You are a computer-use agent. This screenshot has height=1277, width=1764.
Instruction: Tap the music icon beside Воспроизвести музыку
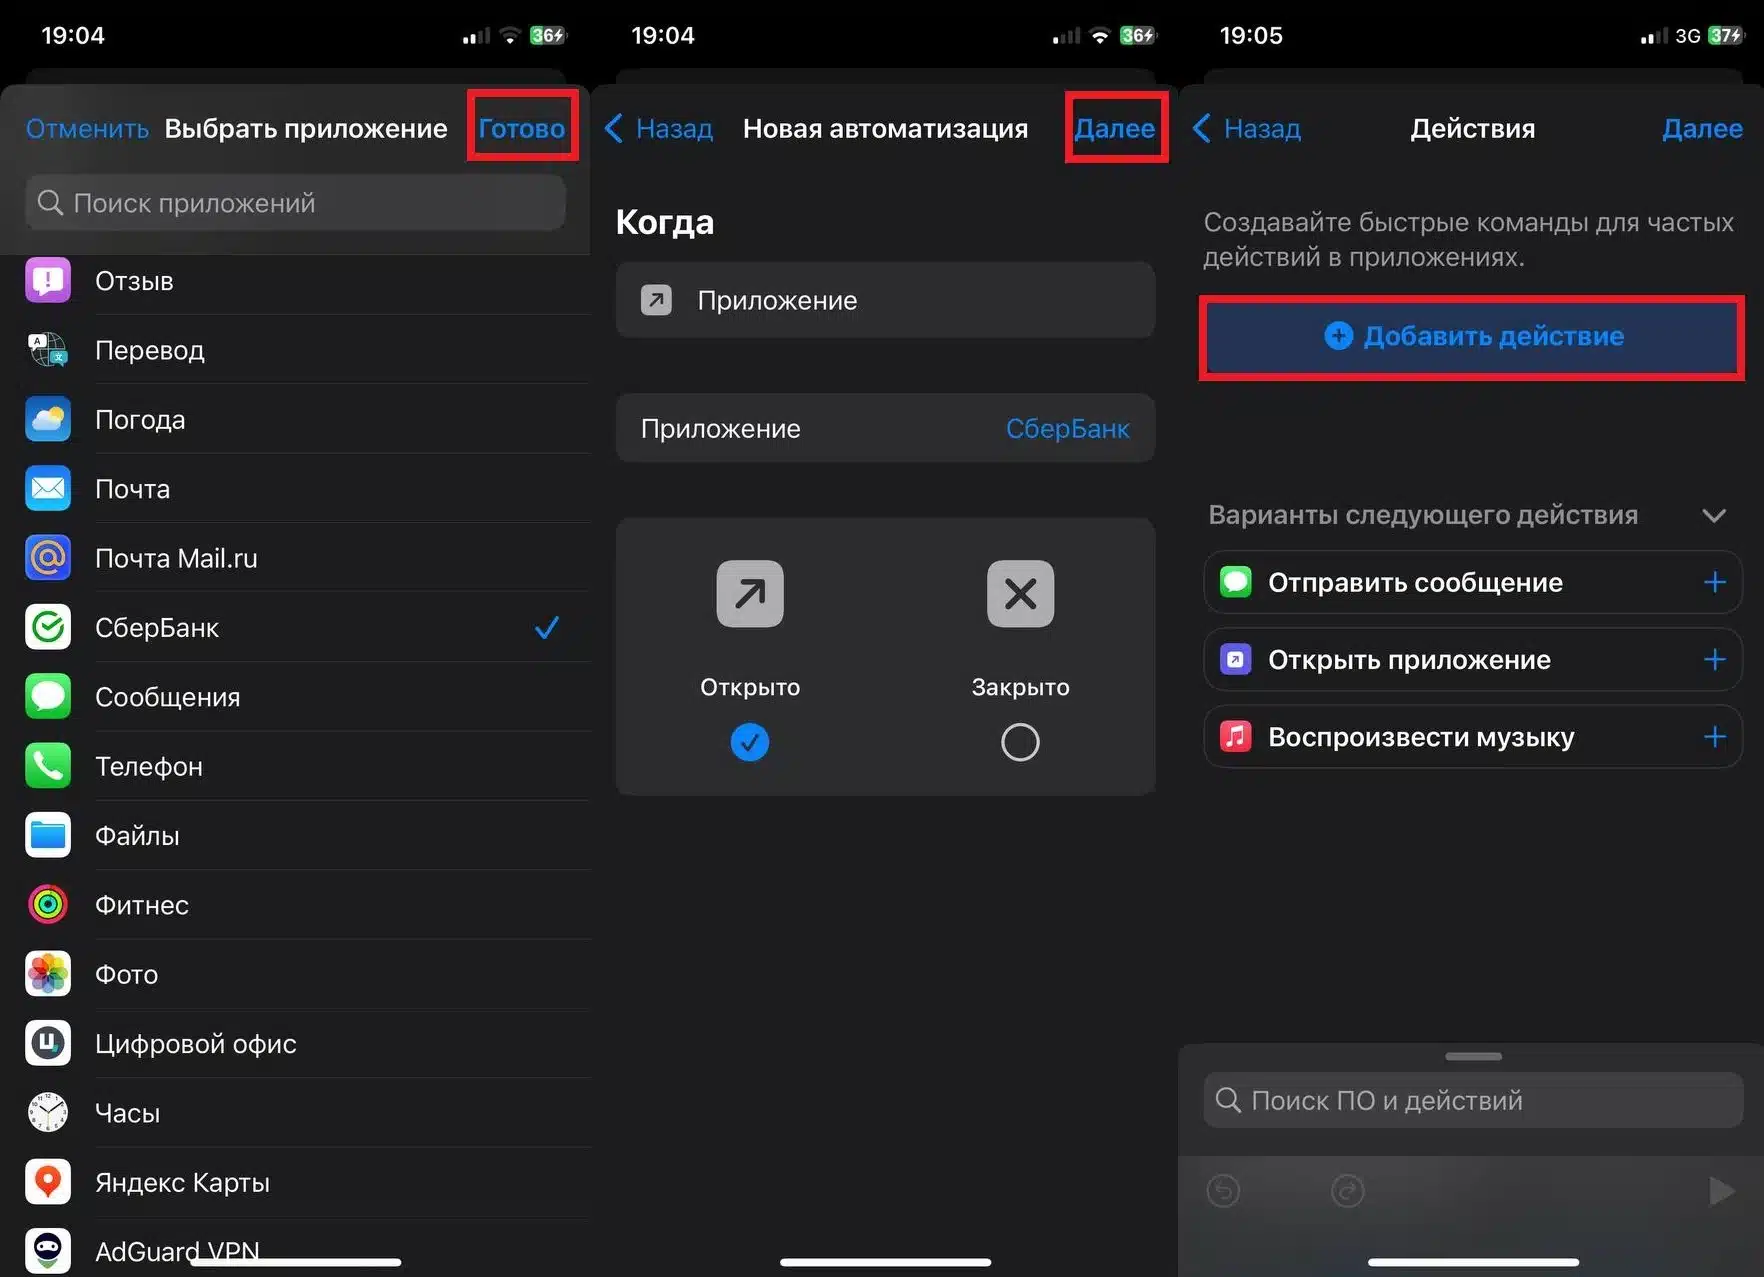(1235, 737)
